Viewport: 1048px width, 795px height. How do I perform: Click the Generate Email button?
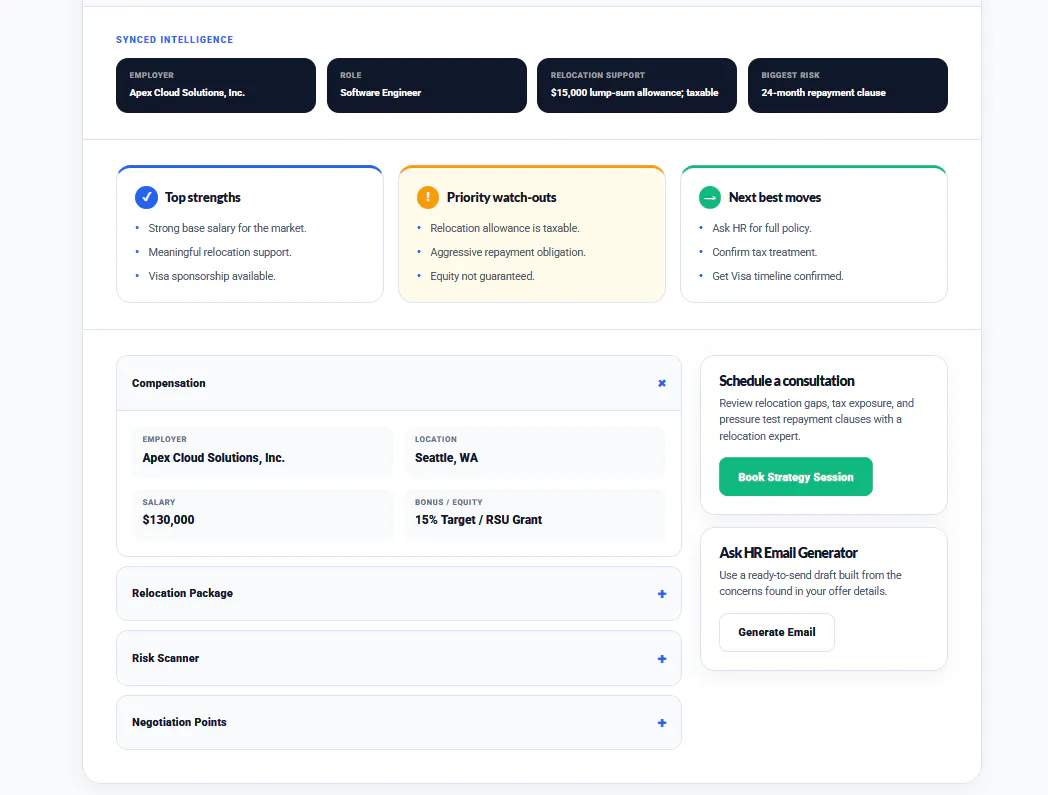tap(777, 632)
